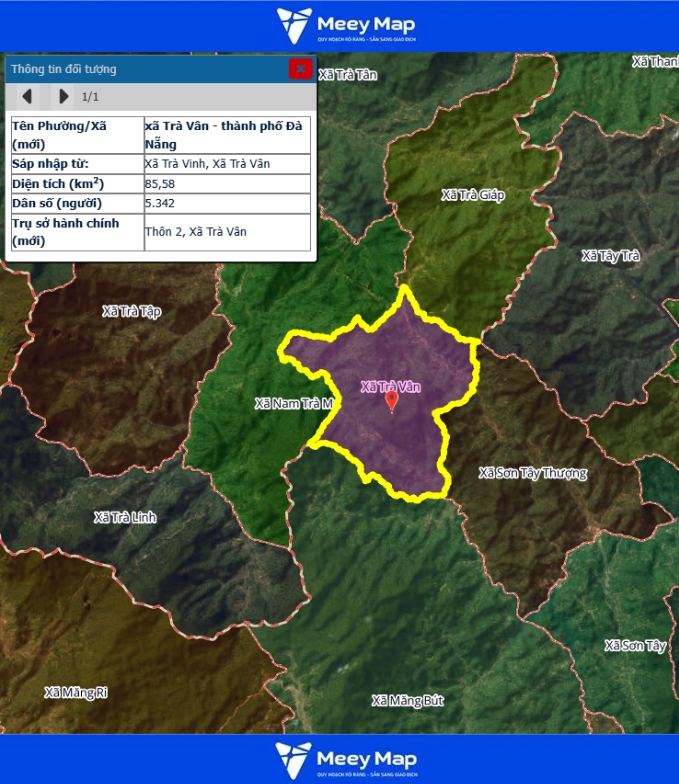This screenshot has width=679, height=784.
Task: Click the Meey Map logo in header
Action: tap(346, 25)
